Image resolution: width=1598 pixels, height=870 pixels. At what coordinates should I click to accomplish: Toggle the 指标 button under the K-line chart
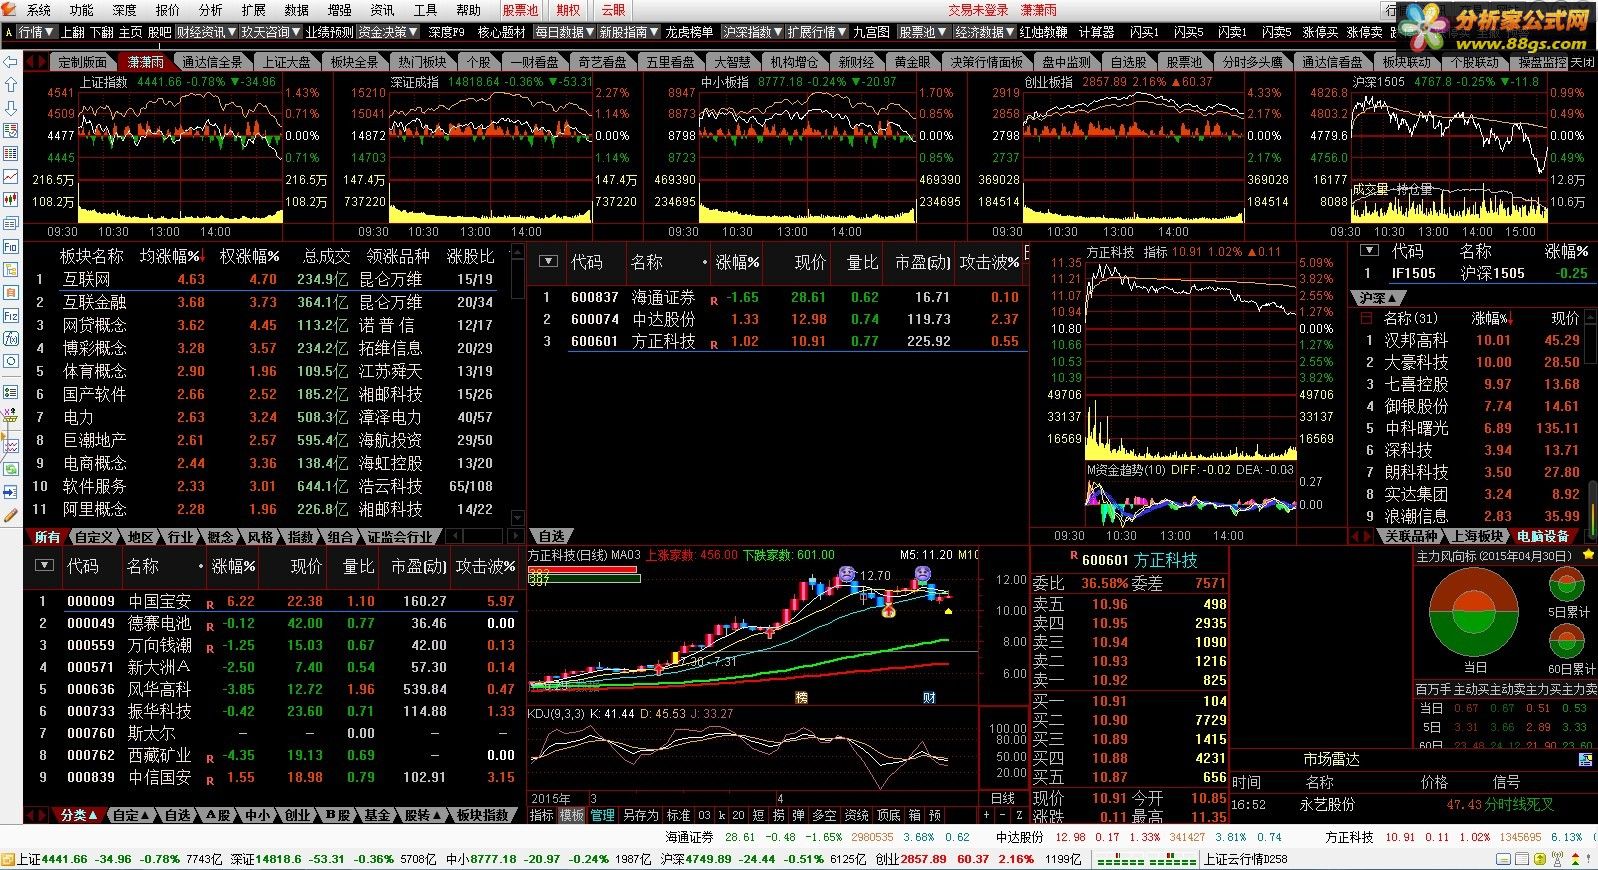tap(541, 815)
